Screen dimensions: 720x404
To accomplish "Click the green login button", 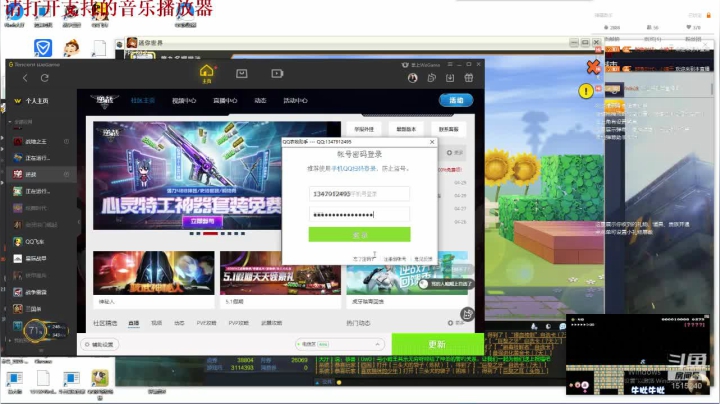I will click(359, 235).
